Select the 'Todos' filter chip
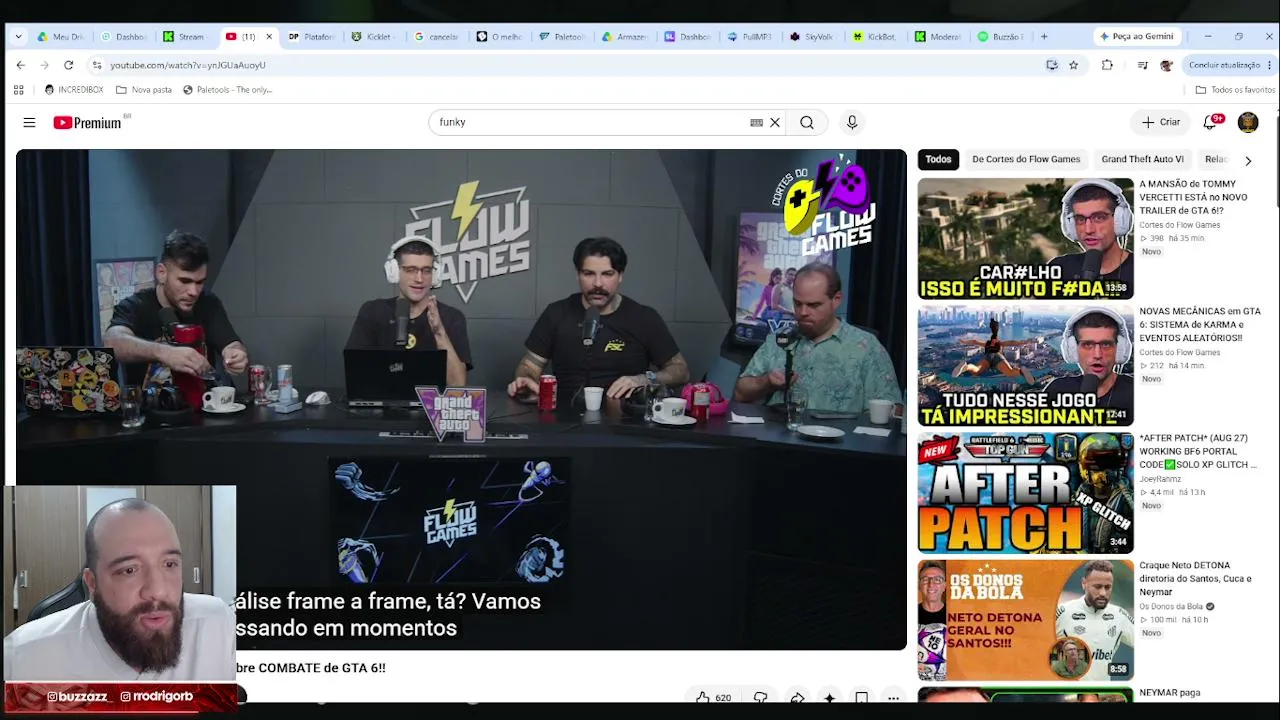Viewport: 1280px width, 720px height. (938, 159)
